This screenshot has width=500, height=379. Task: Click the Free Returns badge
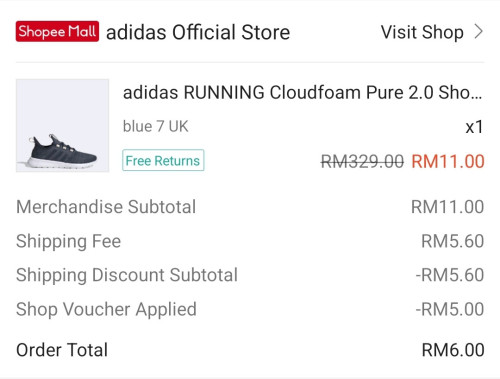click(163, 160)
